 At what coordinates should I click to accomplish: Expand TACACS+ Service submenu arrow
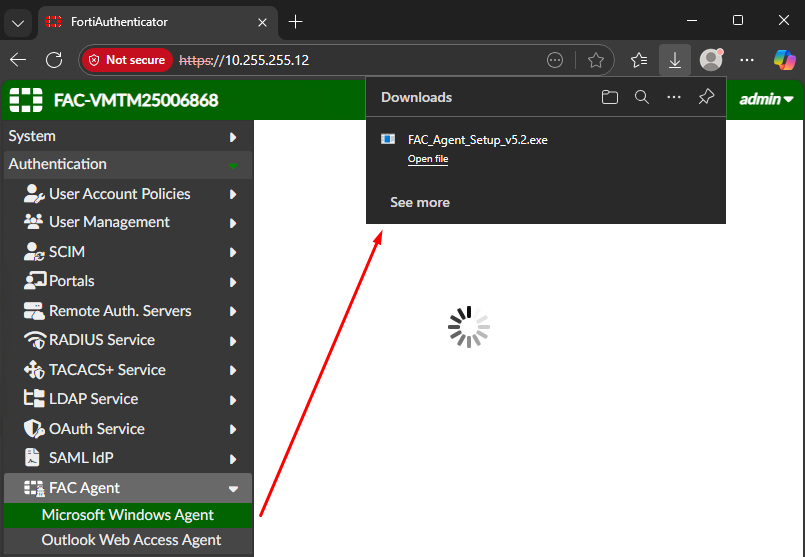(233, 371)
